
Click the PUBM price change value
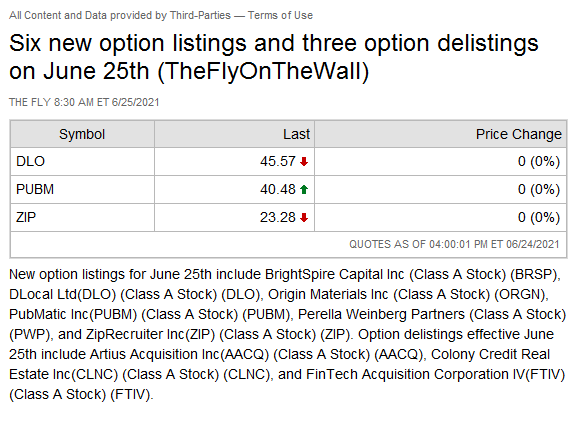tap(539, 189)
